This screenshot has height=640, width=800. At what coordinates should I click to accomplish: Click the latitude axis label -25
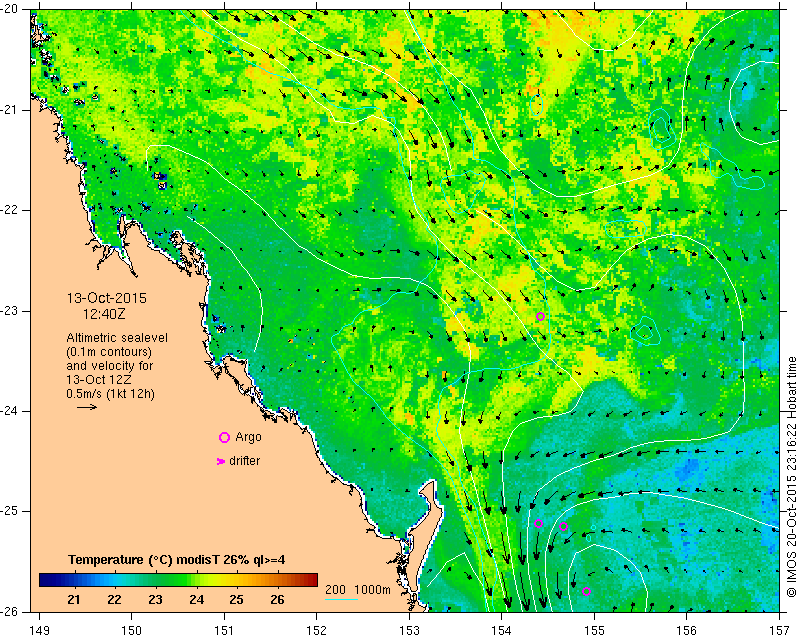pos(9,511)
